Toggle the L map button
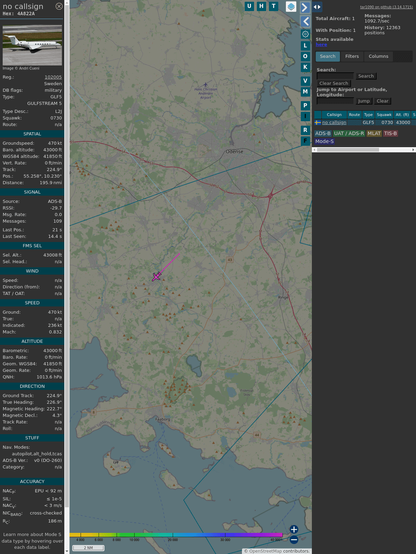This screenshot has width=416, height=554. [305, 45]
